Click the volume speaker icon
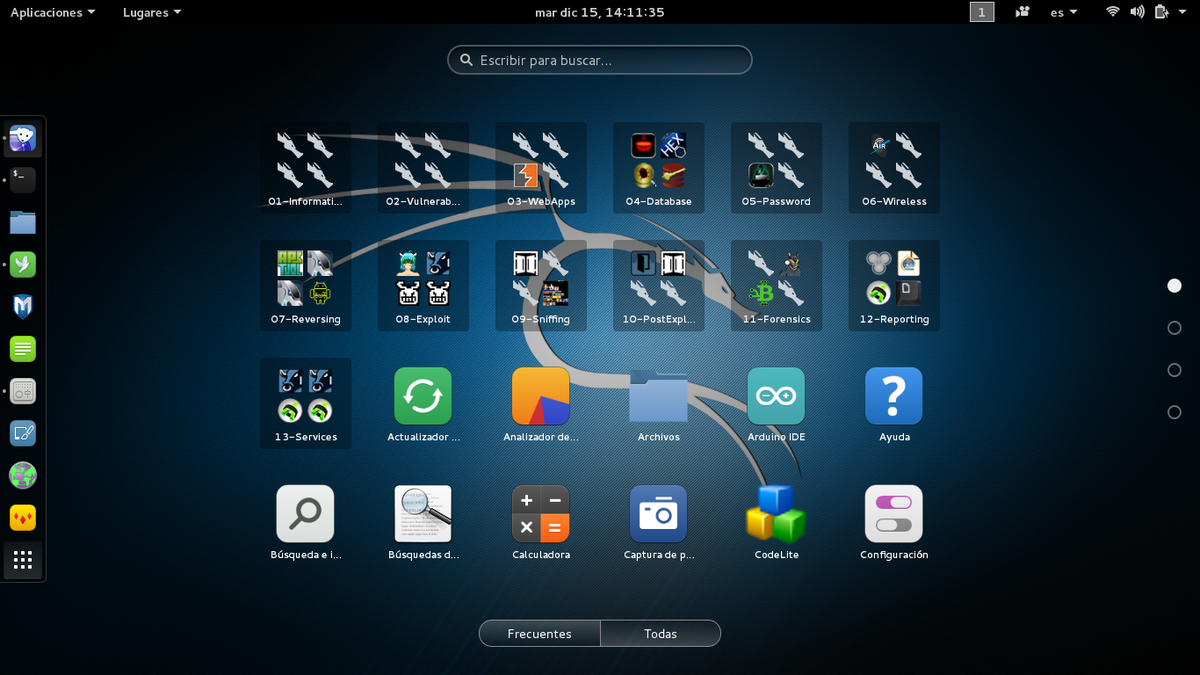The width and height of the screenshot is (1200, 675). [1138, 12]
